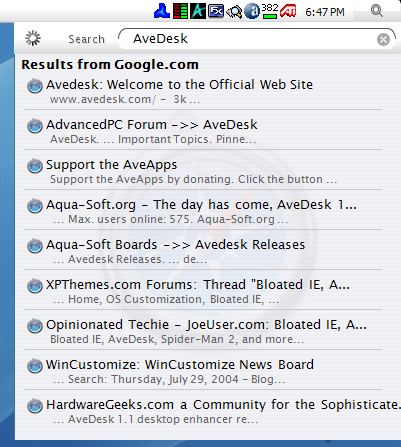Click the blue three-pointed tray icon
401x447 pixels.
tap(162, 11)
